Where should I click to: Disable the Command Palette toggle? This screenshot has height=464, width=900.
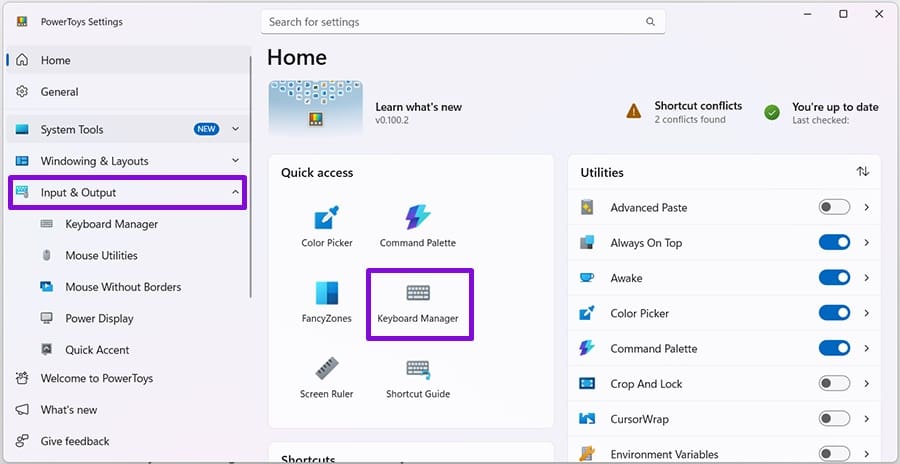834,348
